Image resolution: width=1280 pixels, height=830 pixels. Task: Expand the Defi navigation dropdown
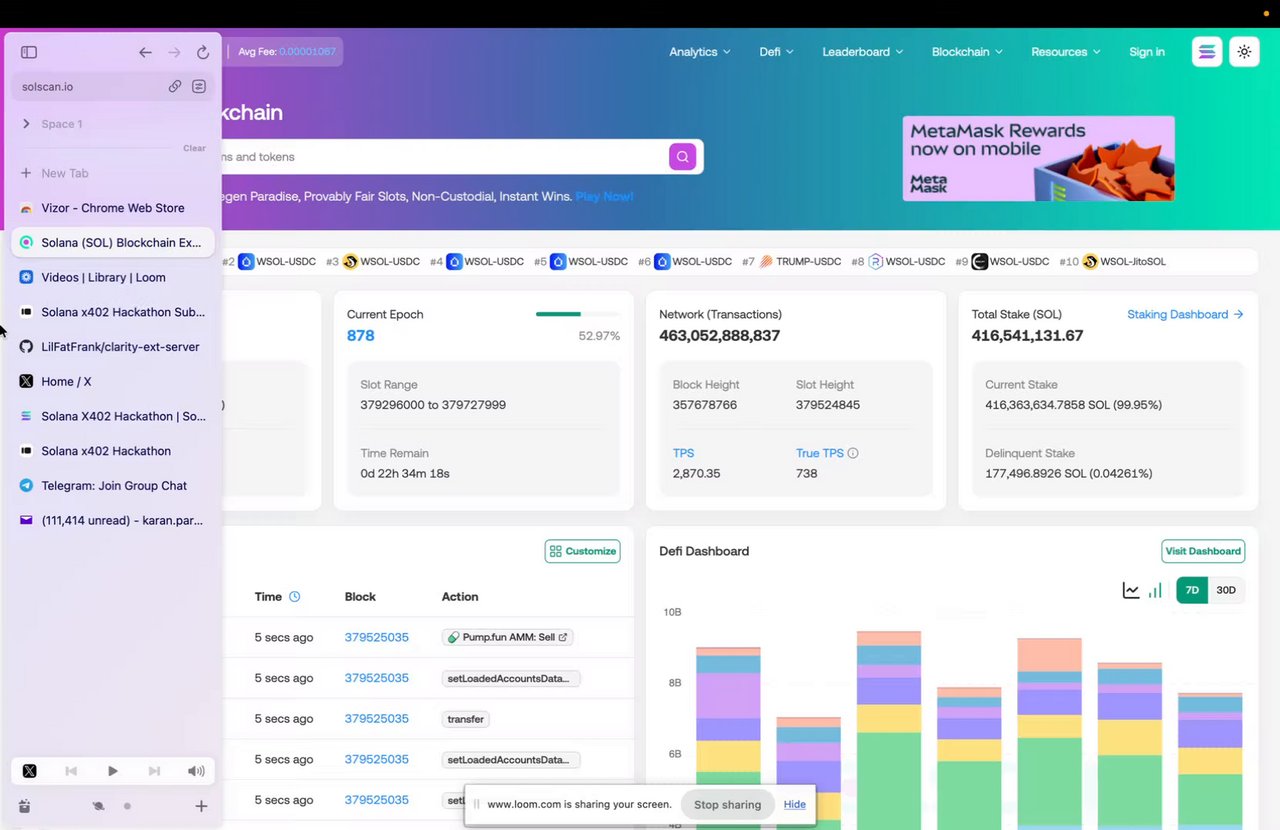777,52
